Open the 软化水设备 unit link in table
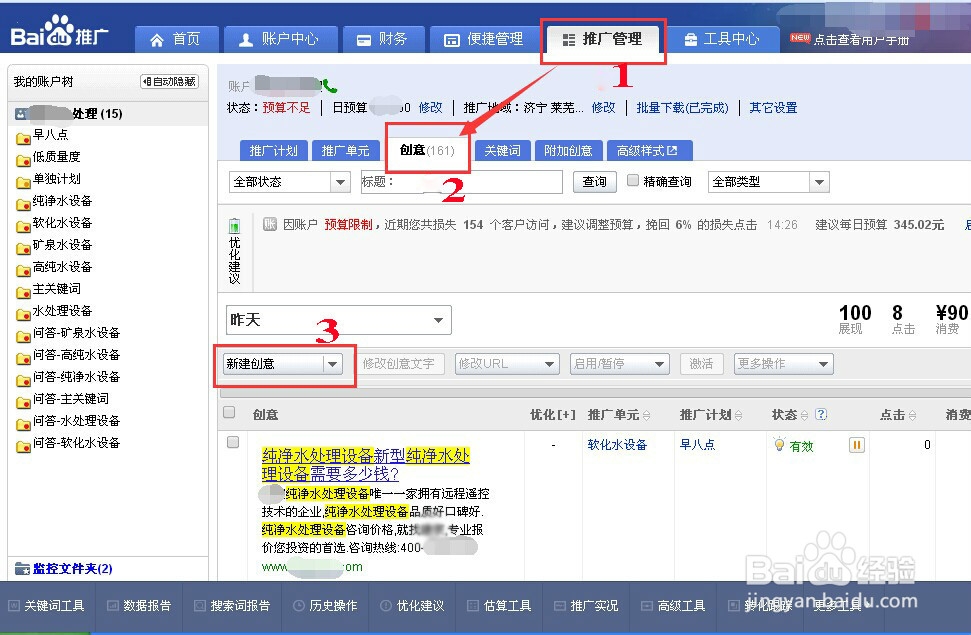This screenshot has height=635, width=971. 617,445
